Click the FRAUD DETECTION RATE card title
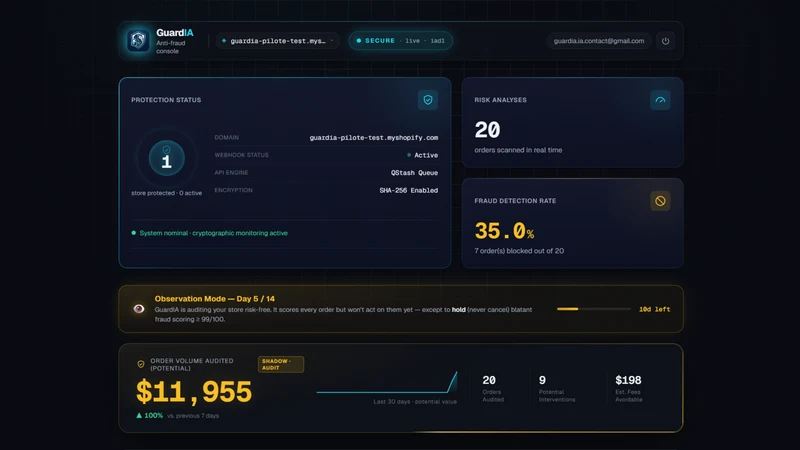Viewport: 800px width, 450px height. (515, 201)
